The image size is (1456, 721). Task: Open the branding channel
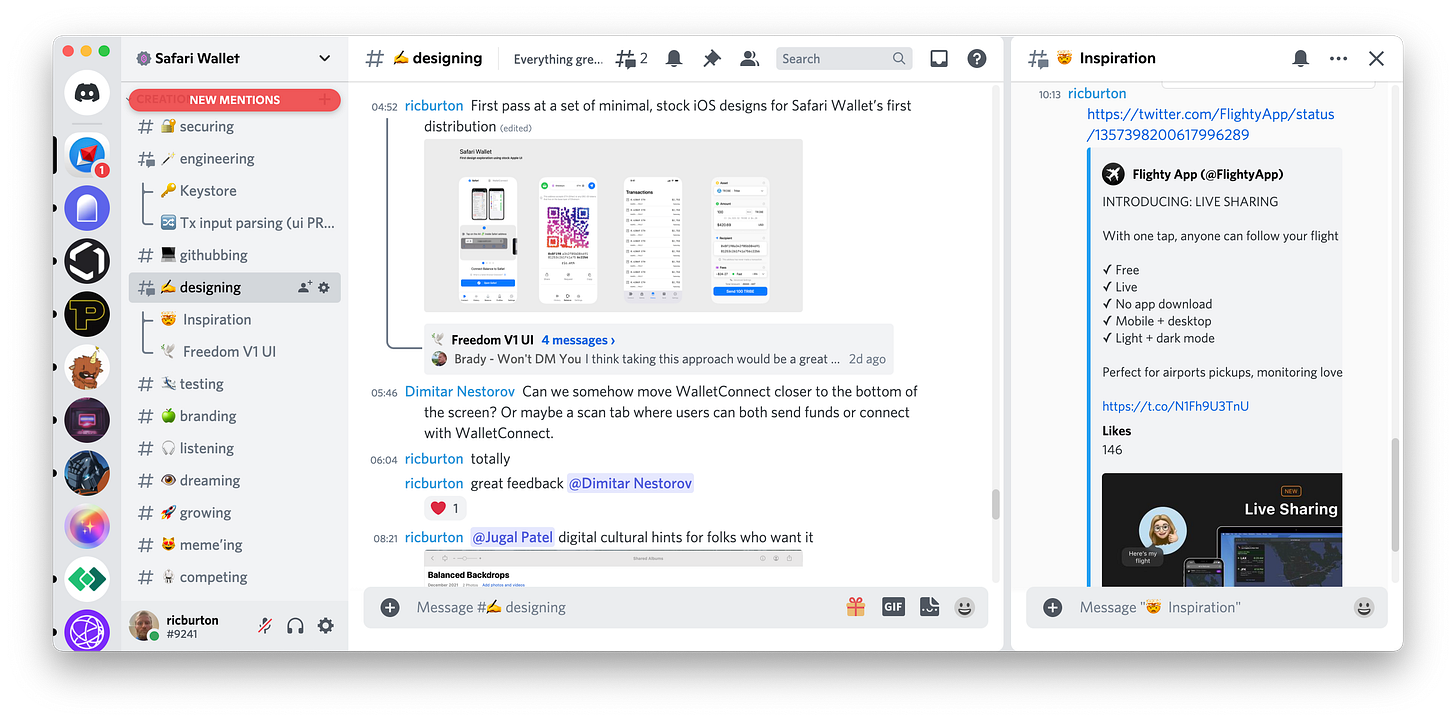click(235, 416)
